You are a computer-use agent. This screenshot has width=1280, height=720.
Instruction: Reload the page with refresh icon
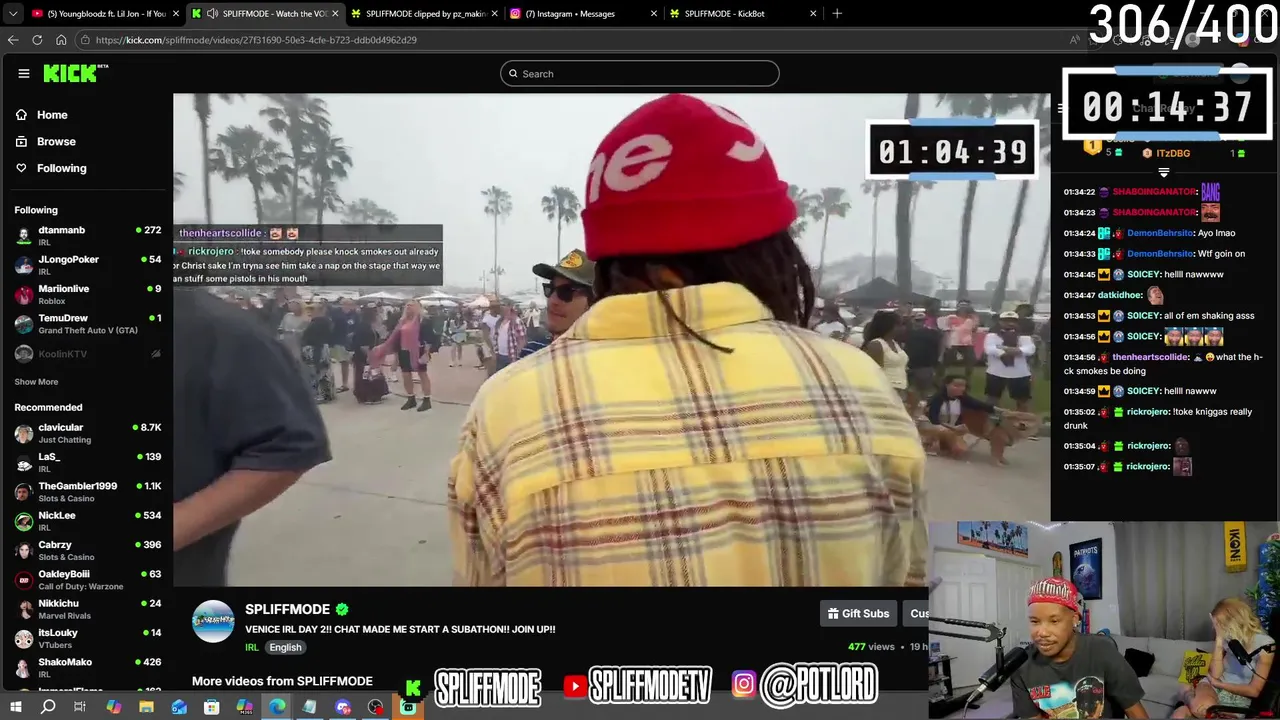pos(37,40)
